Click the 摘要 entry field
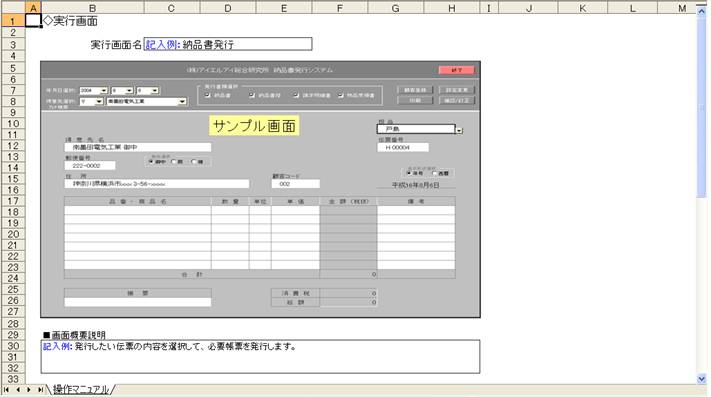 coord(137,302)
